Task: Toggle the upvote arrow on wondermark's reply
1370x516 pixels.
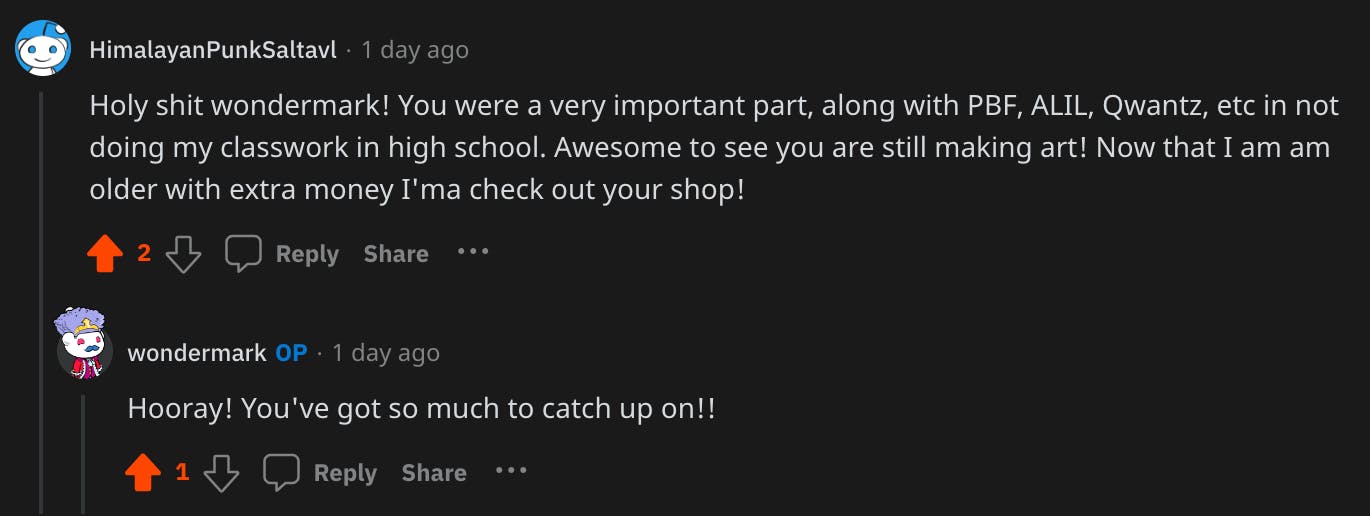Action: (143, 473)
